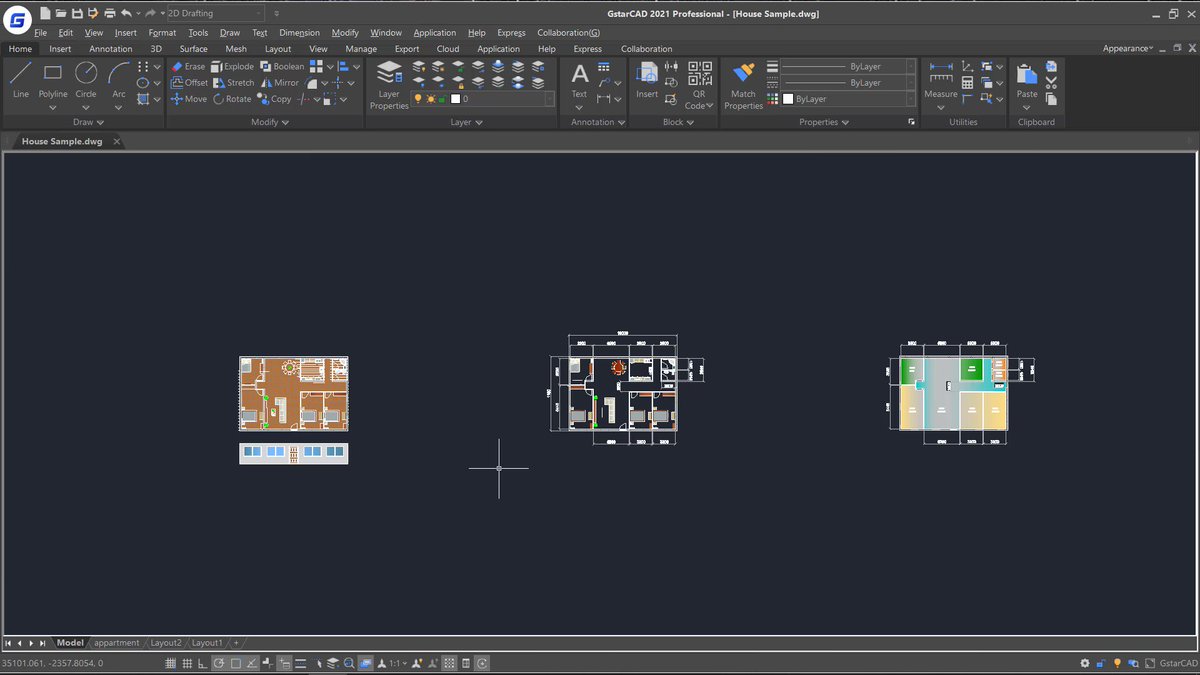The width and height of the screenshot is (1200, 675).
Task: Select the Move tool
Action: pos(189,99)
